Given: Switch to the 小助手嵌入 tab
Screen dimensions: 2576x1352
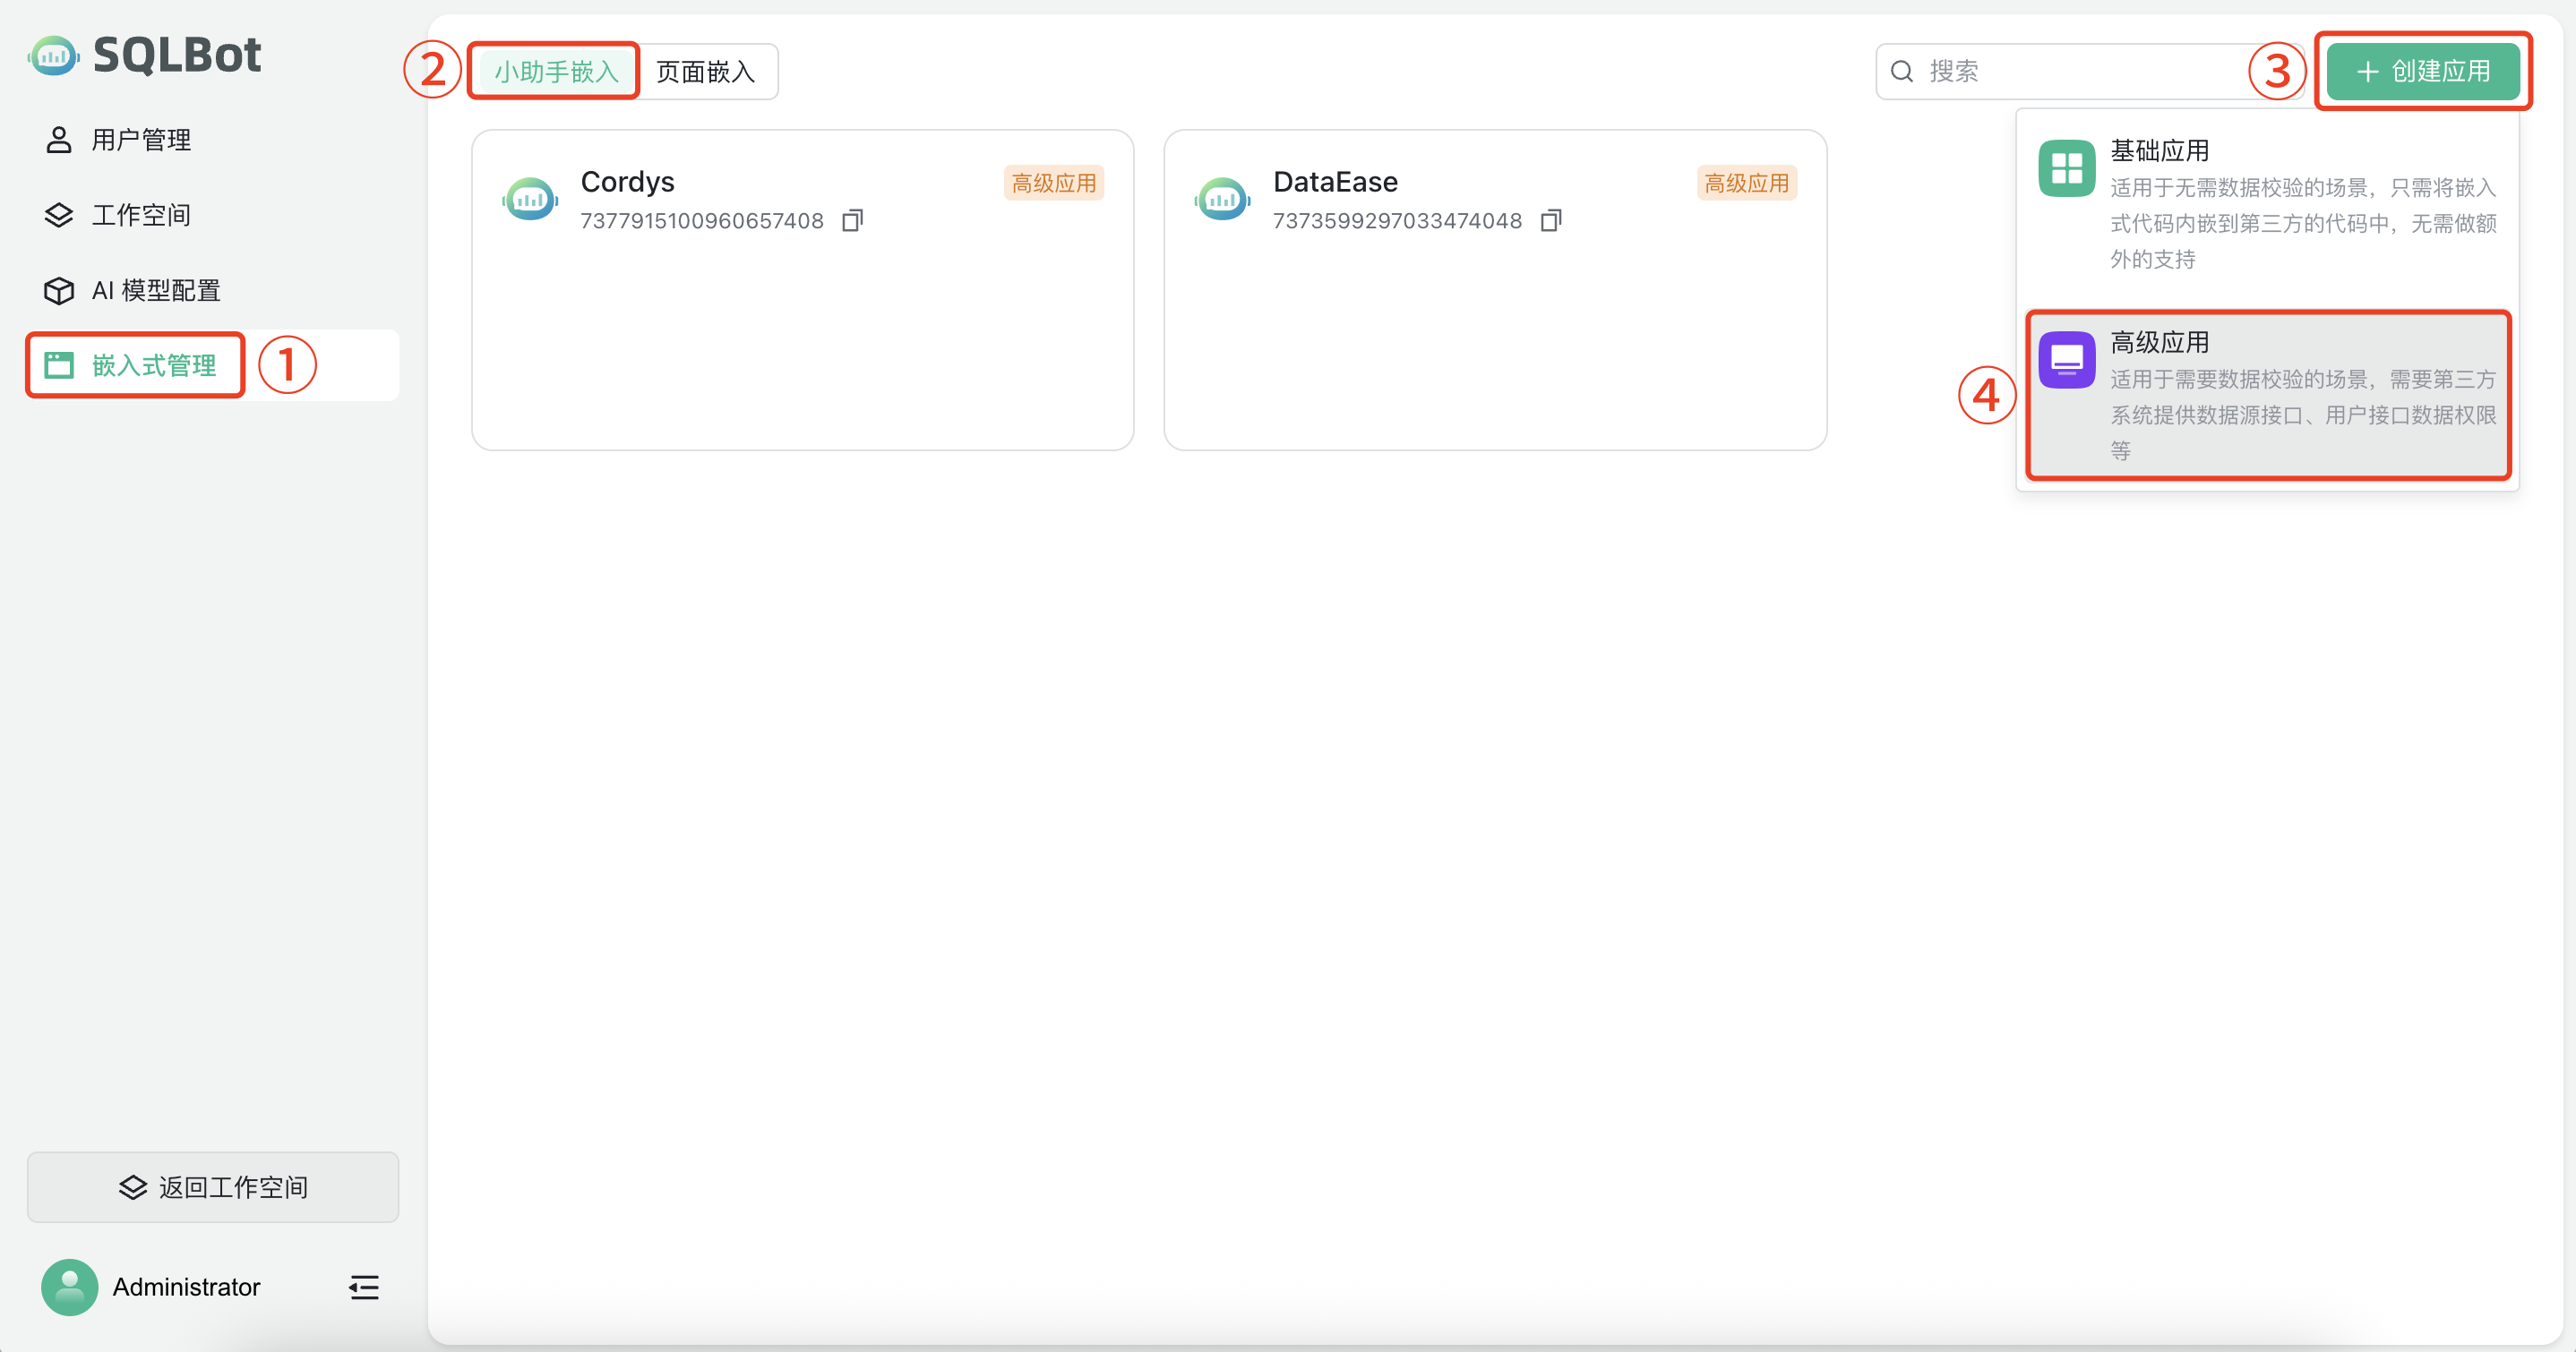Looking at the screenshot, I should (x=556, y=71).
